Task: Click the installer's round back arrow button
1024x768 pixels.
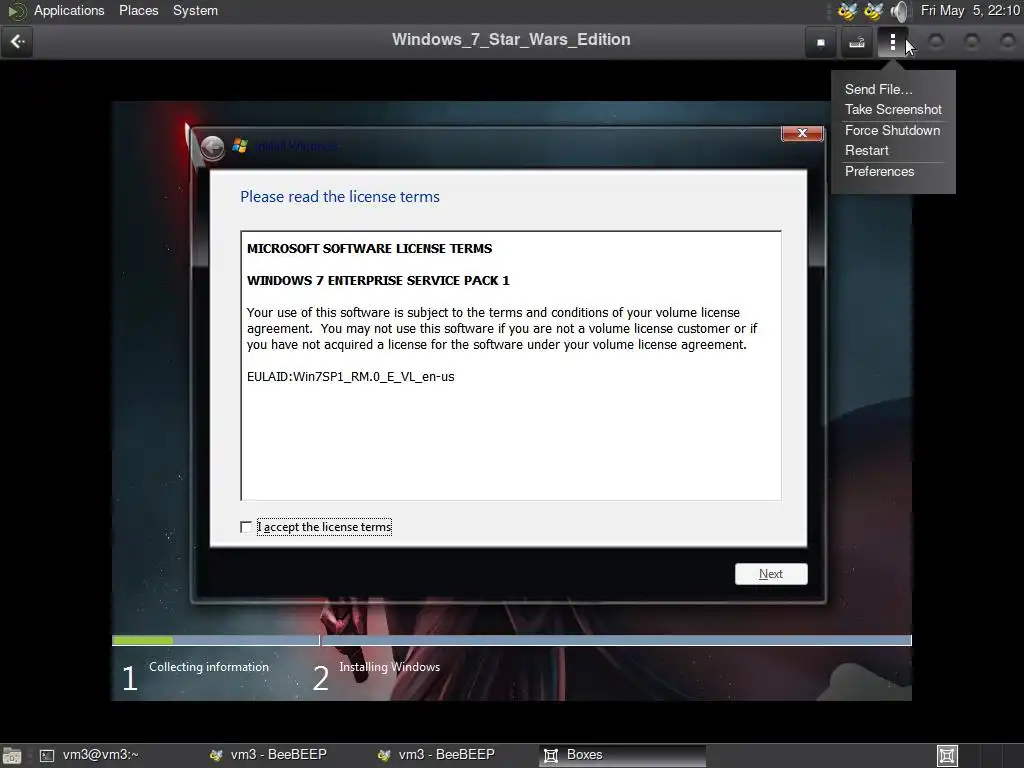Action: pyautogui.click(x=212, y=148)
